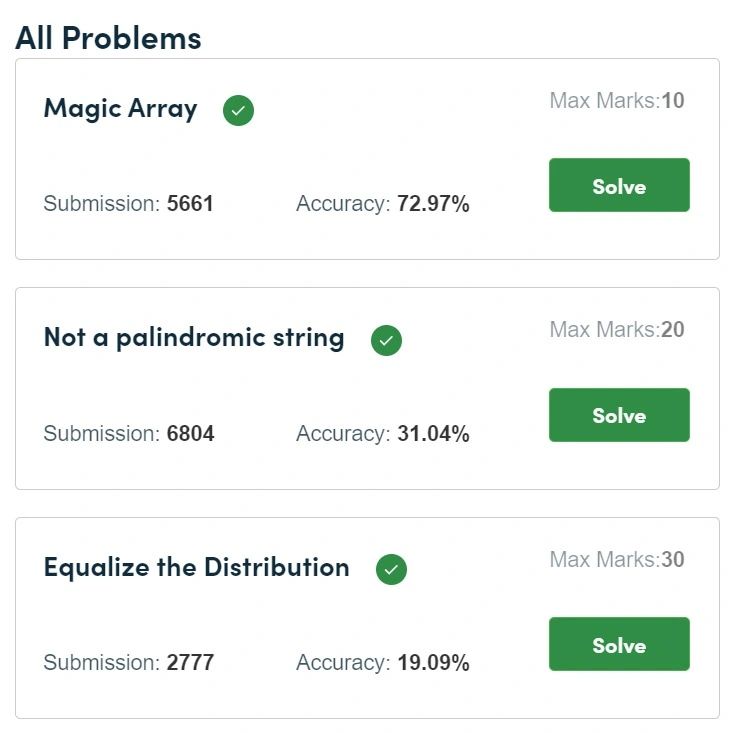Click the green check icon beside Equalize the Distribution

coord(391,569)
